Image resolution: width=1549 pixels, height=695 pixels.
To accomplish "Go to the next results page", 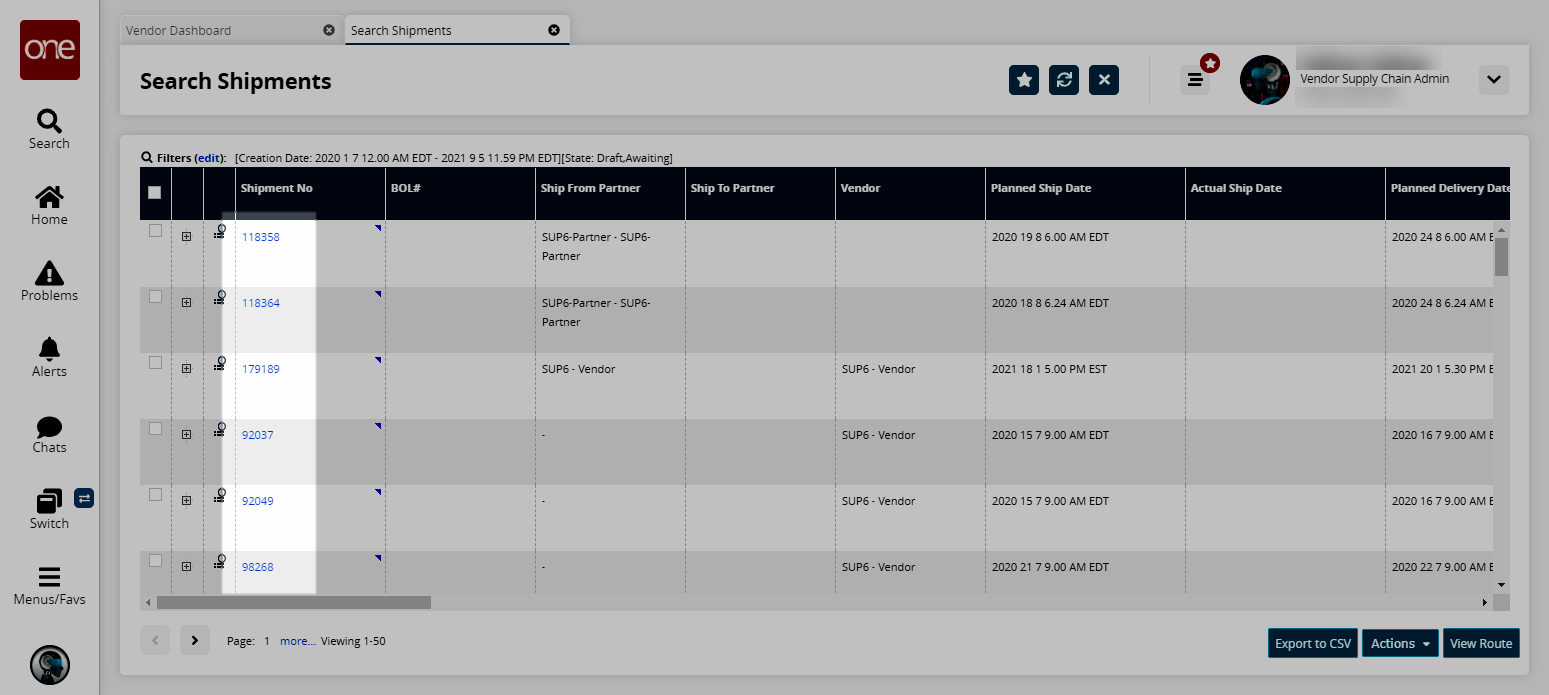I will click(195, 640).
